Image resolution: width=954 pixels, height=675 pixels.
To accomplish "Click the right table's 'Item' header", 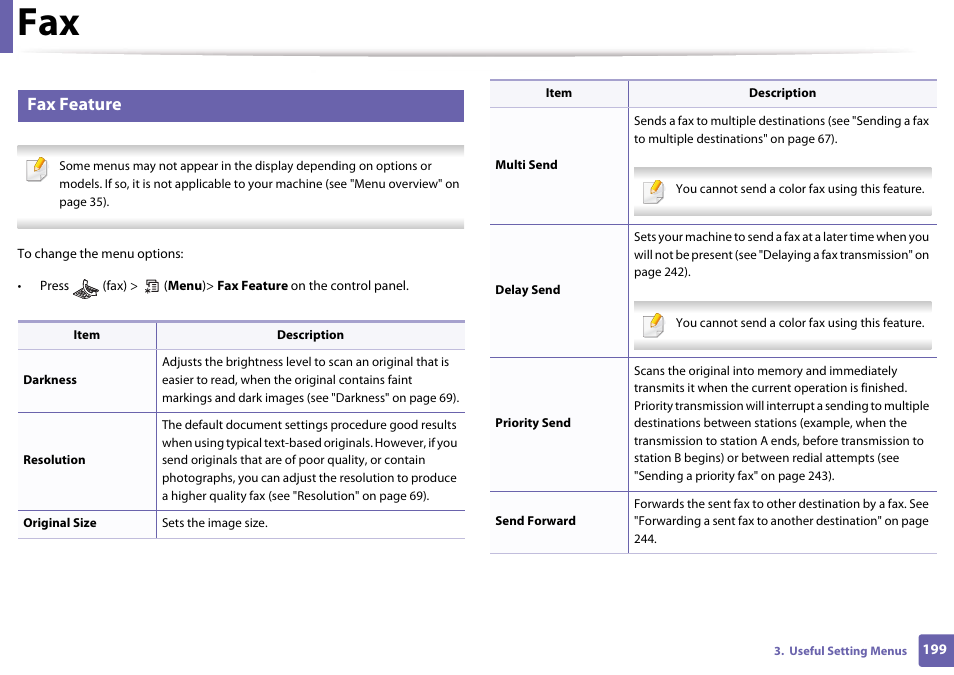I will [559, 93].
